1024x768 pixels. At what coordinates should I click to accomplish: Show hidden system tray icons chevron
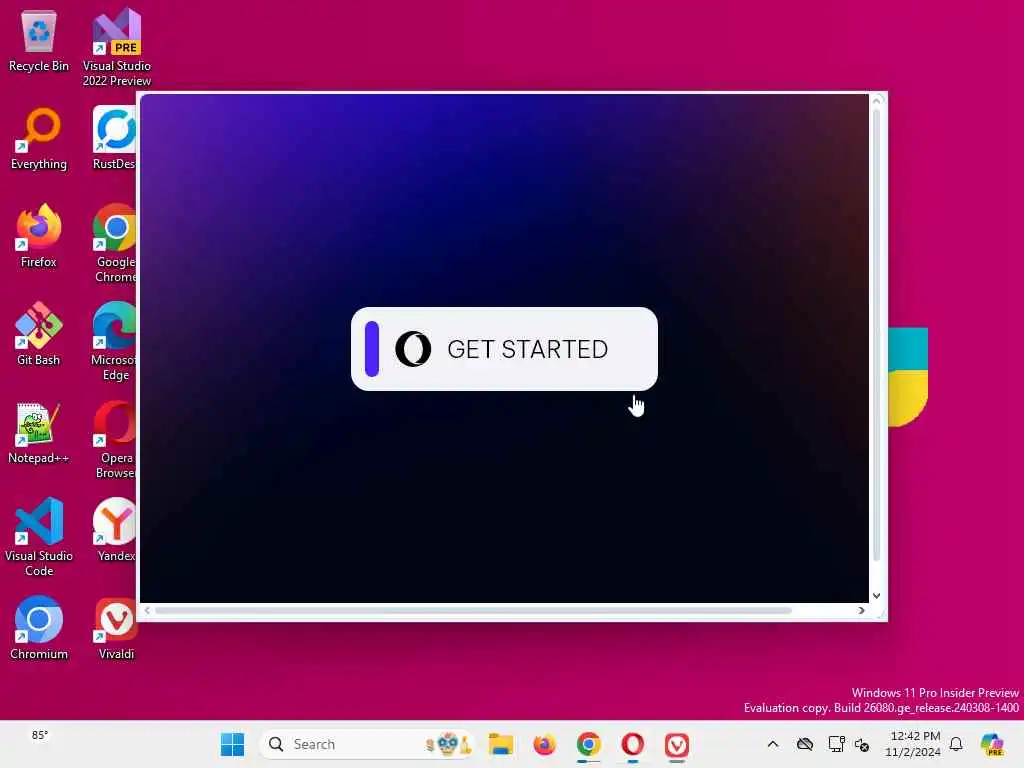(773, 744)
